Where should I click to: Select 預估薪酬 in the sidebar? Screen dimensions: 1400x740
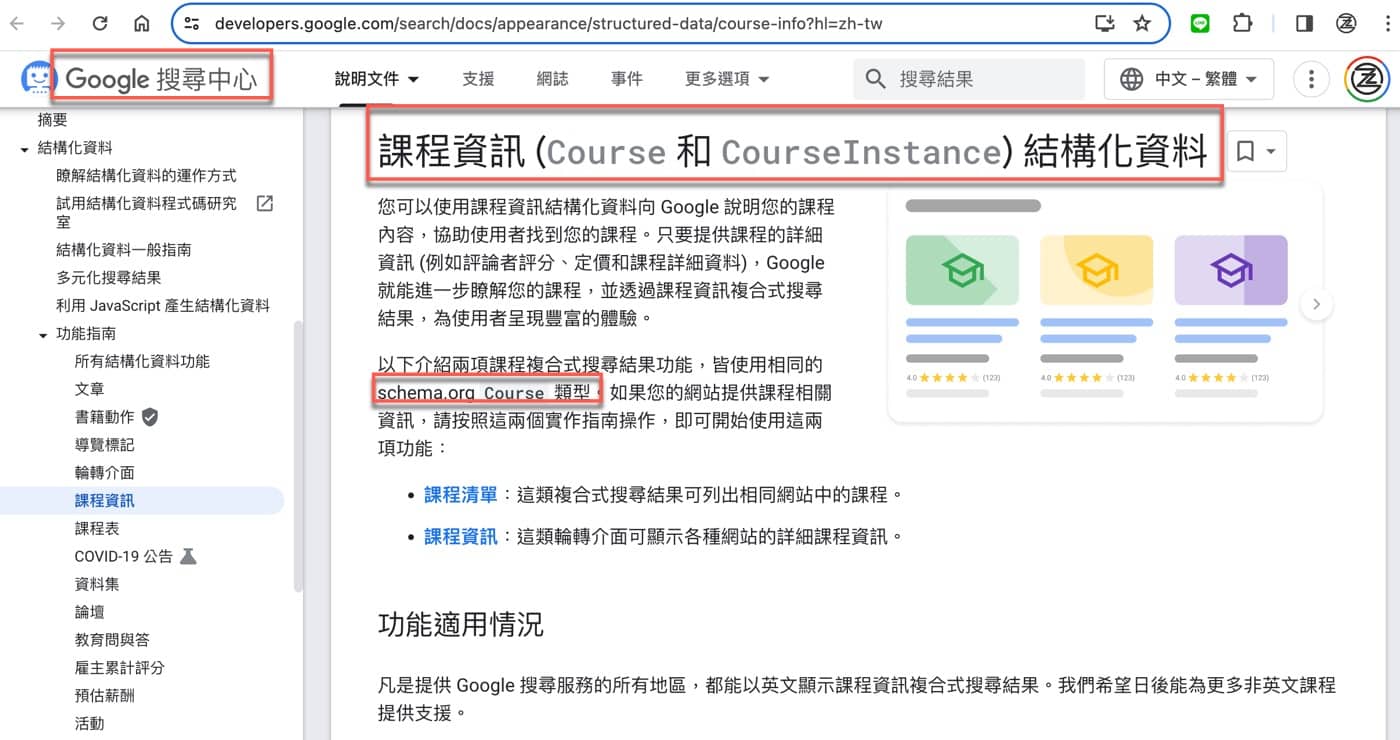[x=104, y=696]
